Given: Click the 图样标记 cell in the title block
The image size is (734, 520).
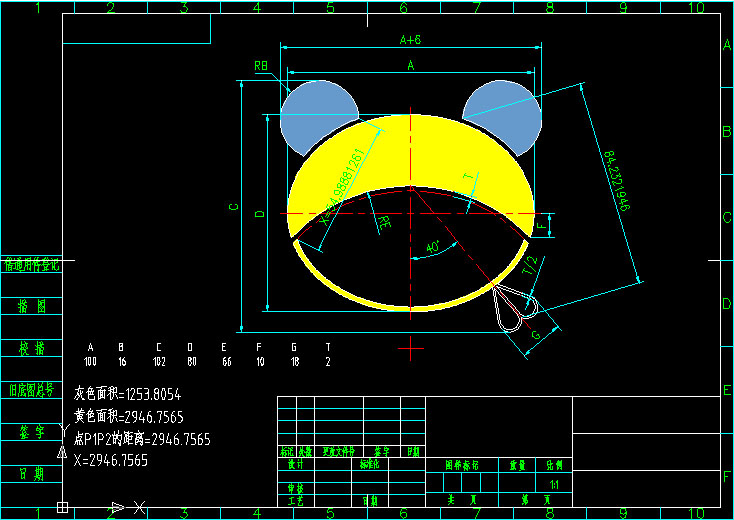Looking at the screenshot, I should pos(461,465).
